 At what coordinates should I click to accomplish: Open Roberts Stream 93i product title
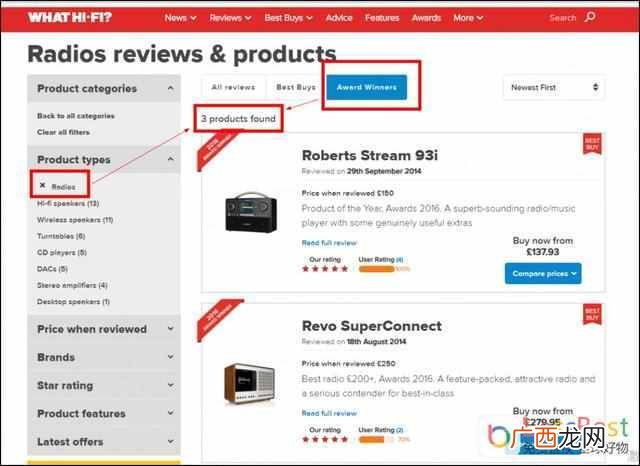point(369,155)
